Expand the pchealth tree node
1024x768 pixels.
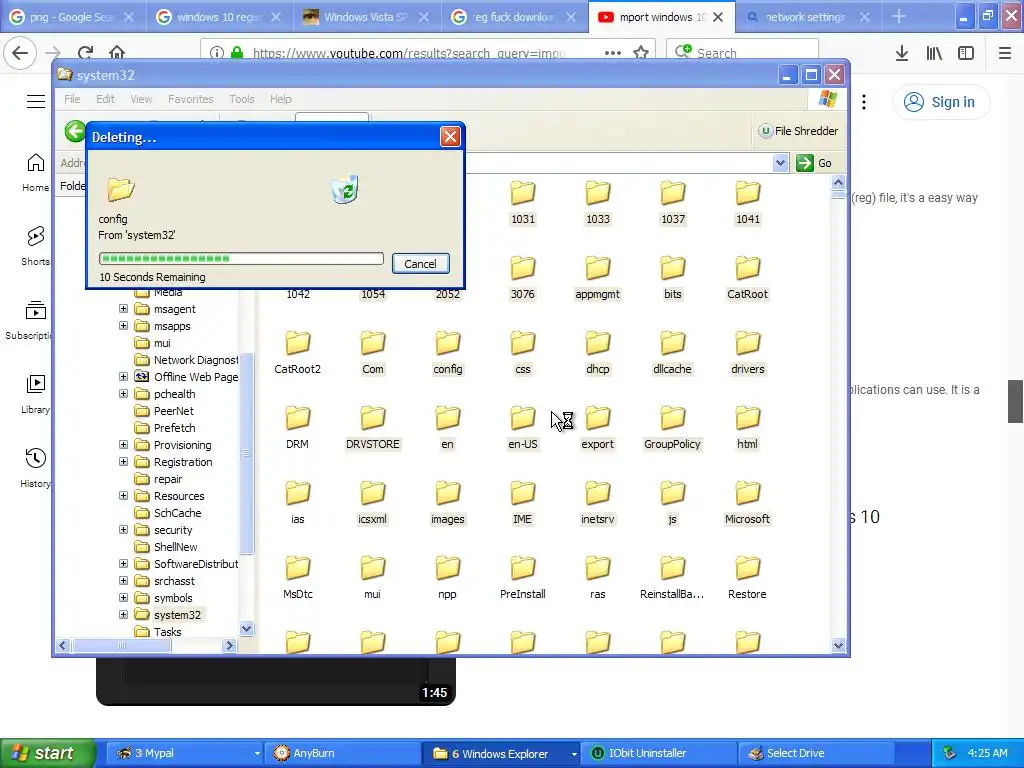(x=123, y=393)
